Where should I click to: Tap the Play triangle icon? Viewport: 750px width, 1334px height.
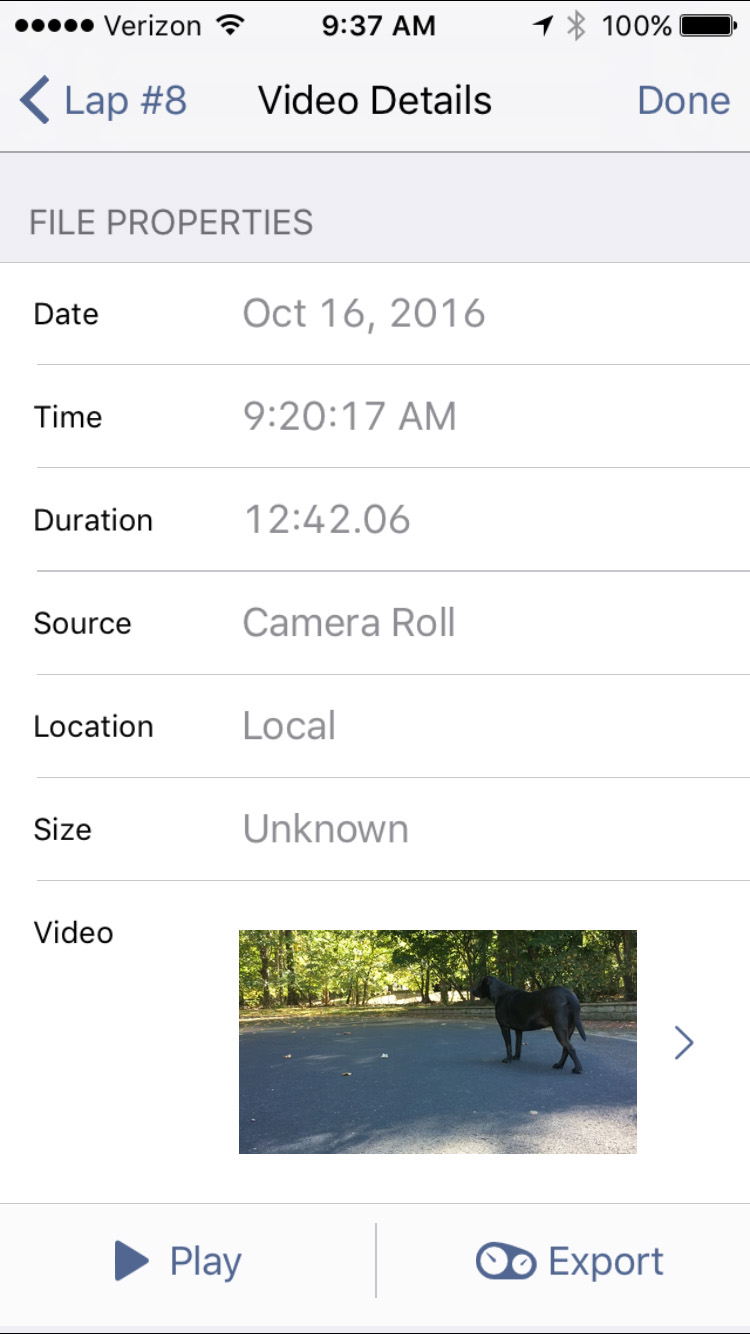coord(131,1261)
